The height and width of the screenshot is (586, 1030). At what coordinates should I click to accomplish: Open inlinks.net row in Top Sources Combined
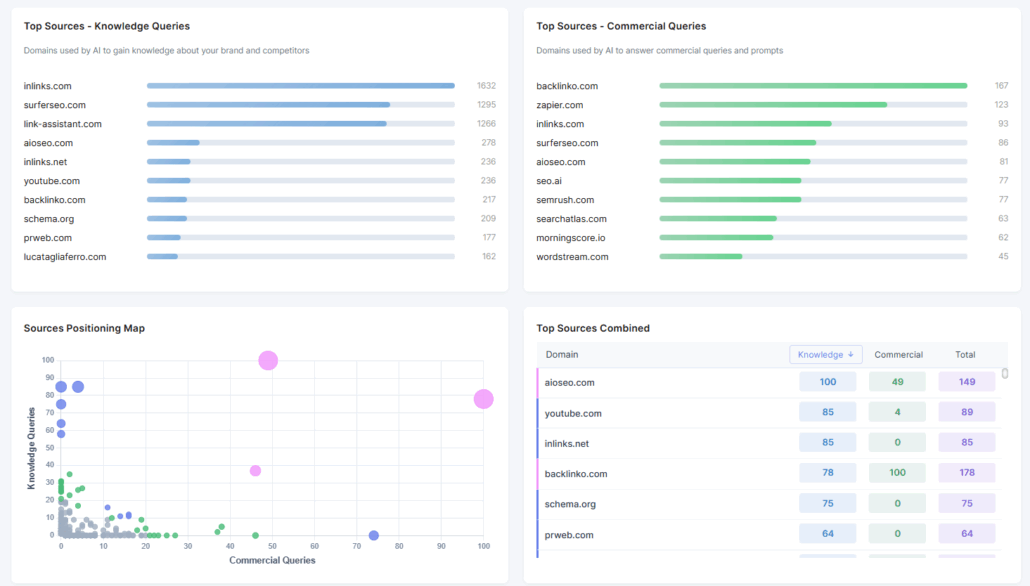tap(769, 443)
